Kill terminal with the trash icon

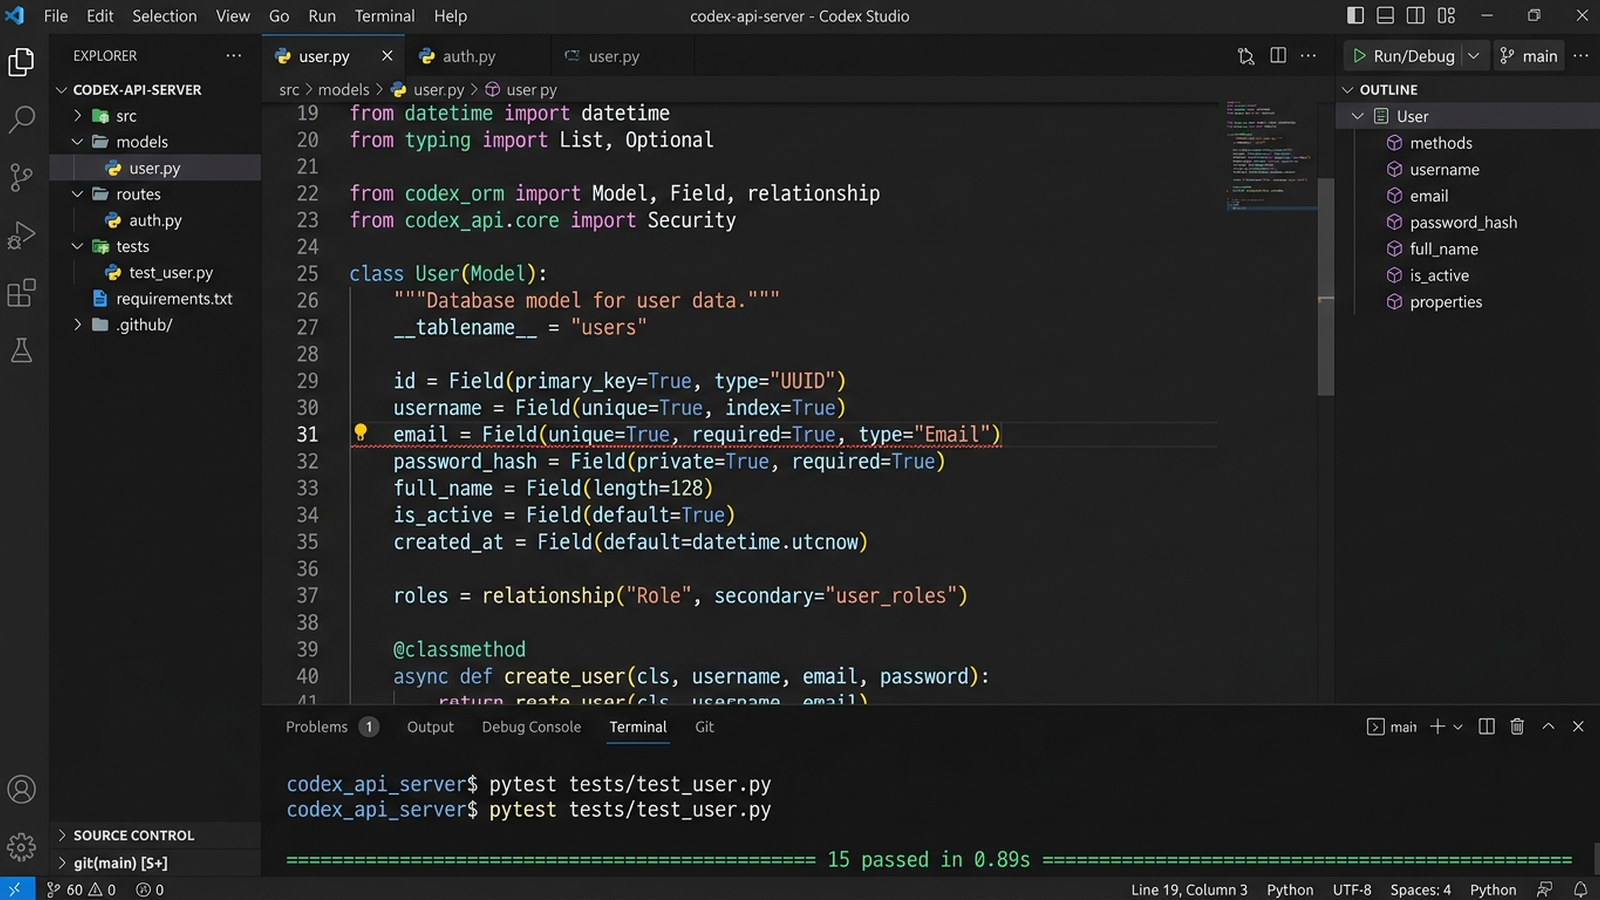pyautogui.click(x=1517, y=727)
